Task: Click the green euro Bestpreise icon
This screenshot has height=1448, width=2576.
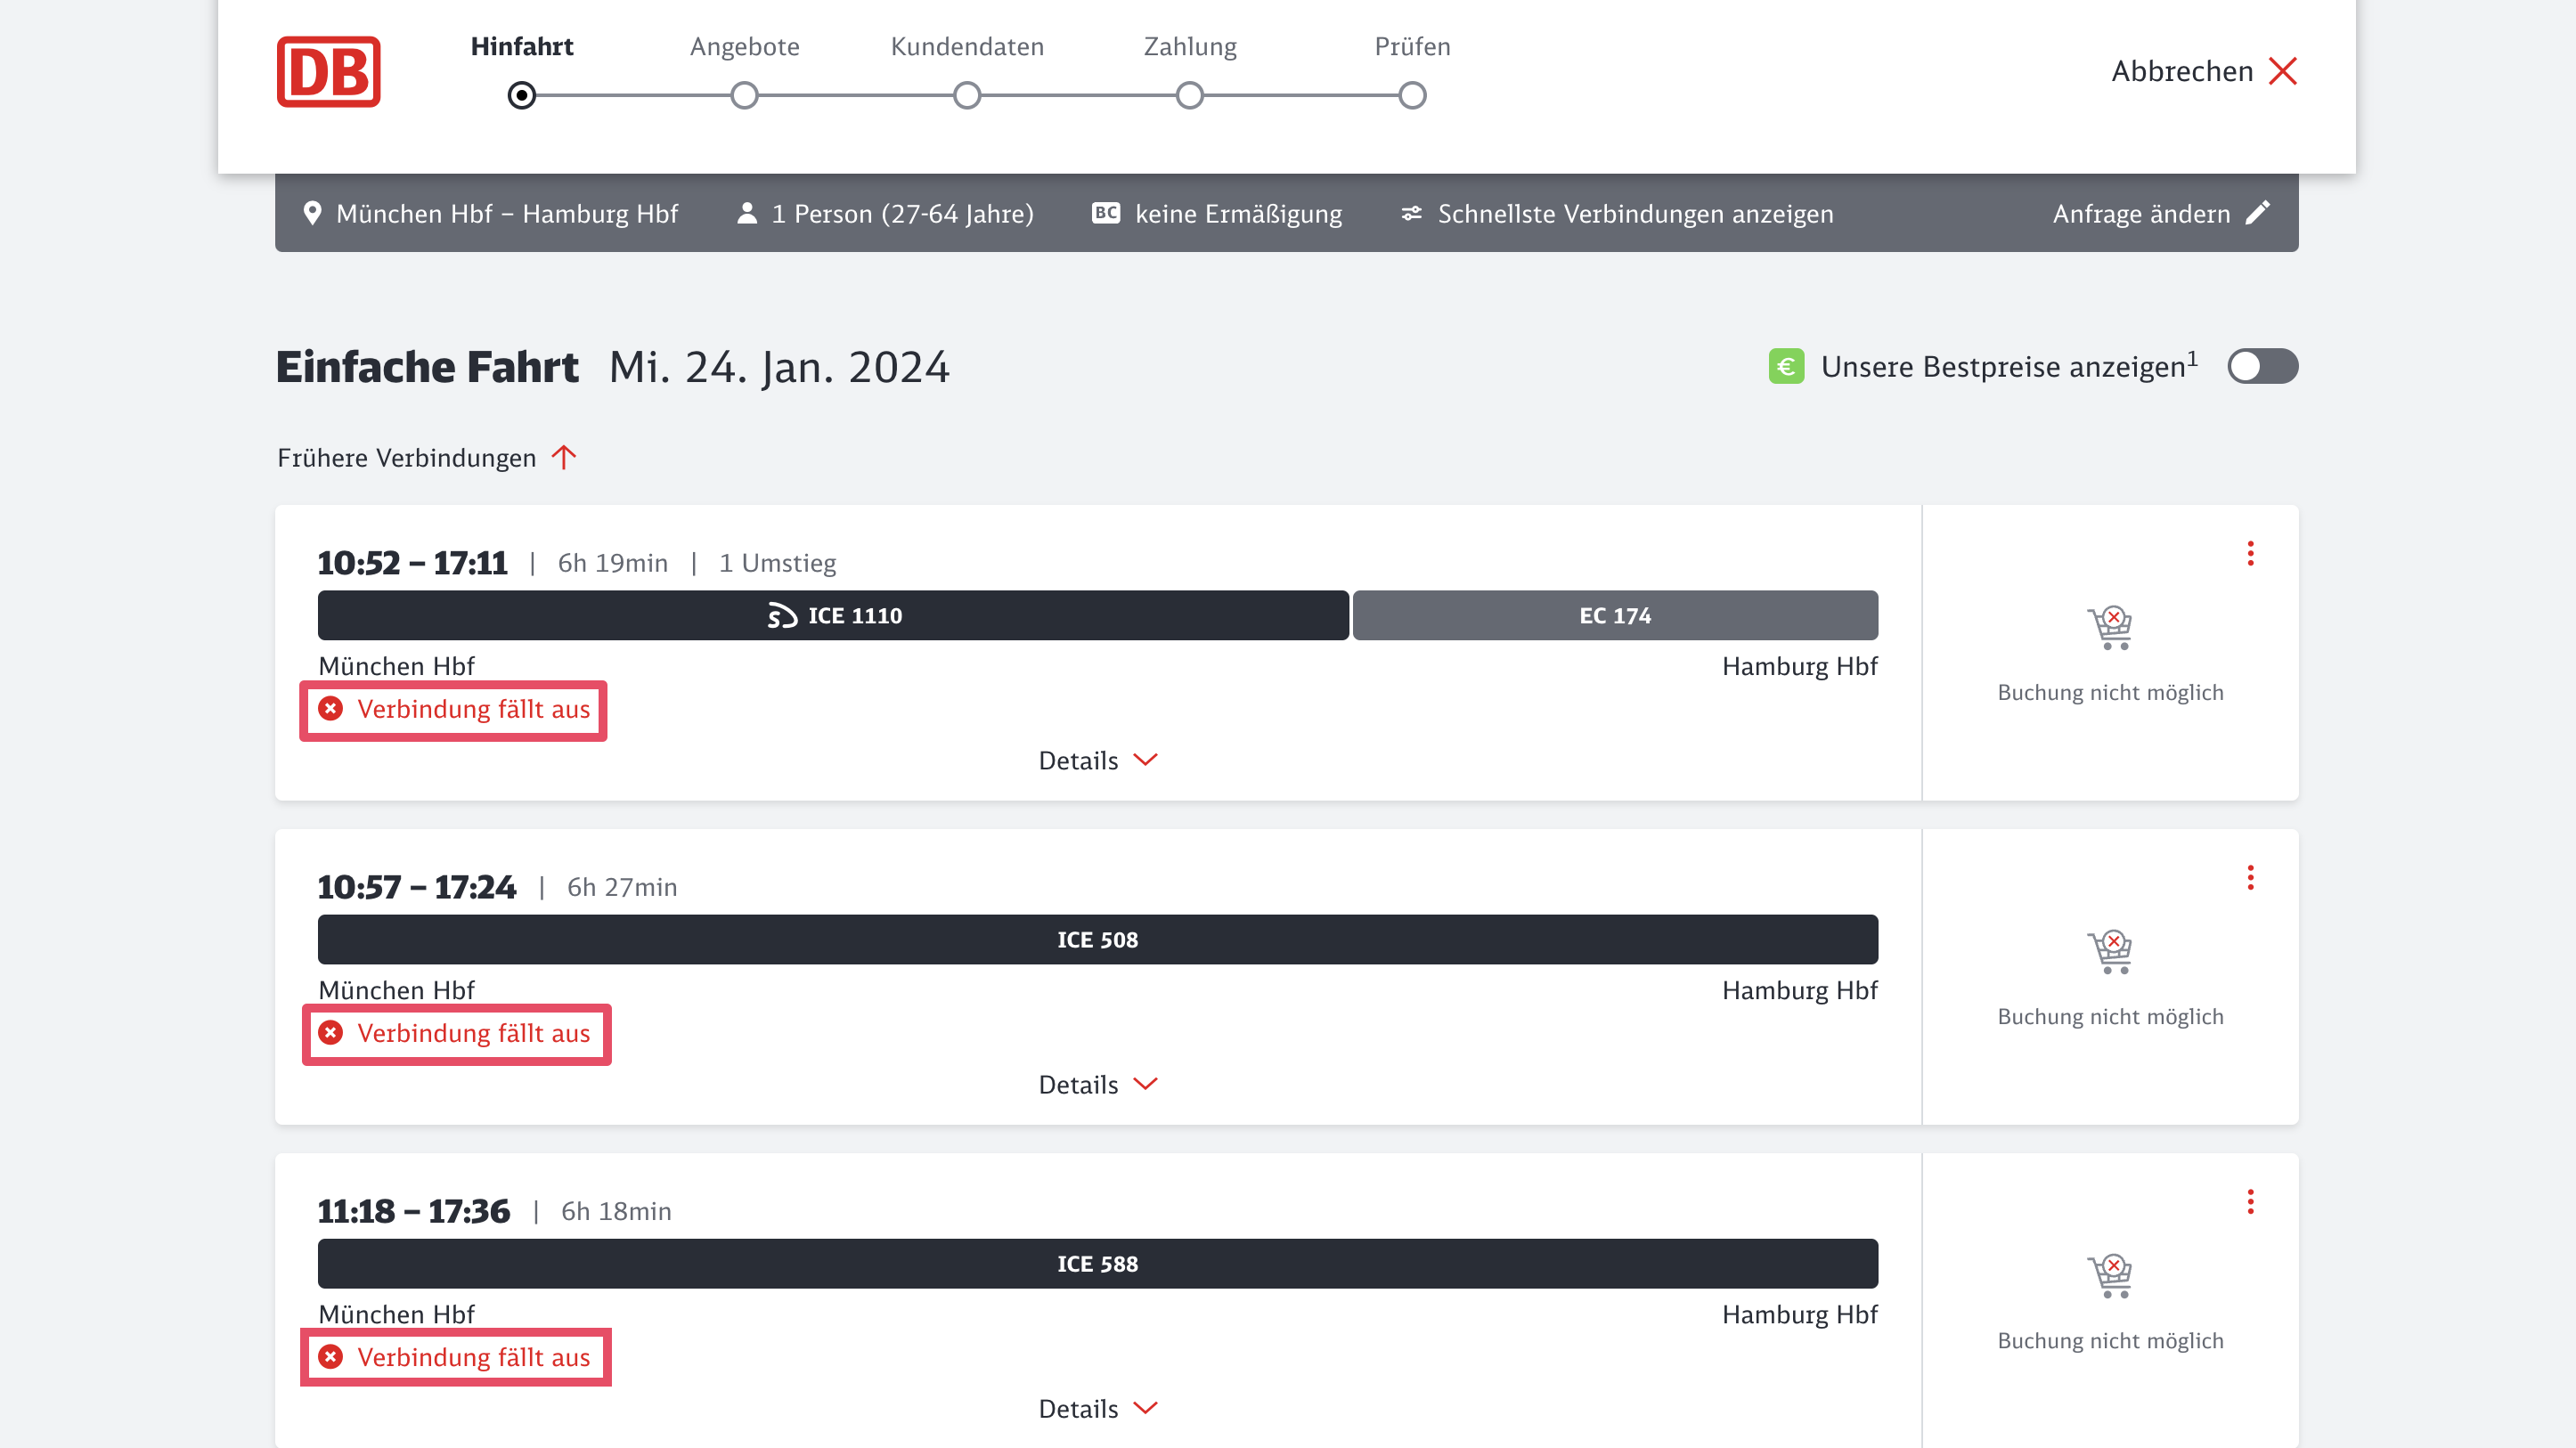Action: pyautogui.click(x=1786, y=366)
